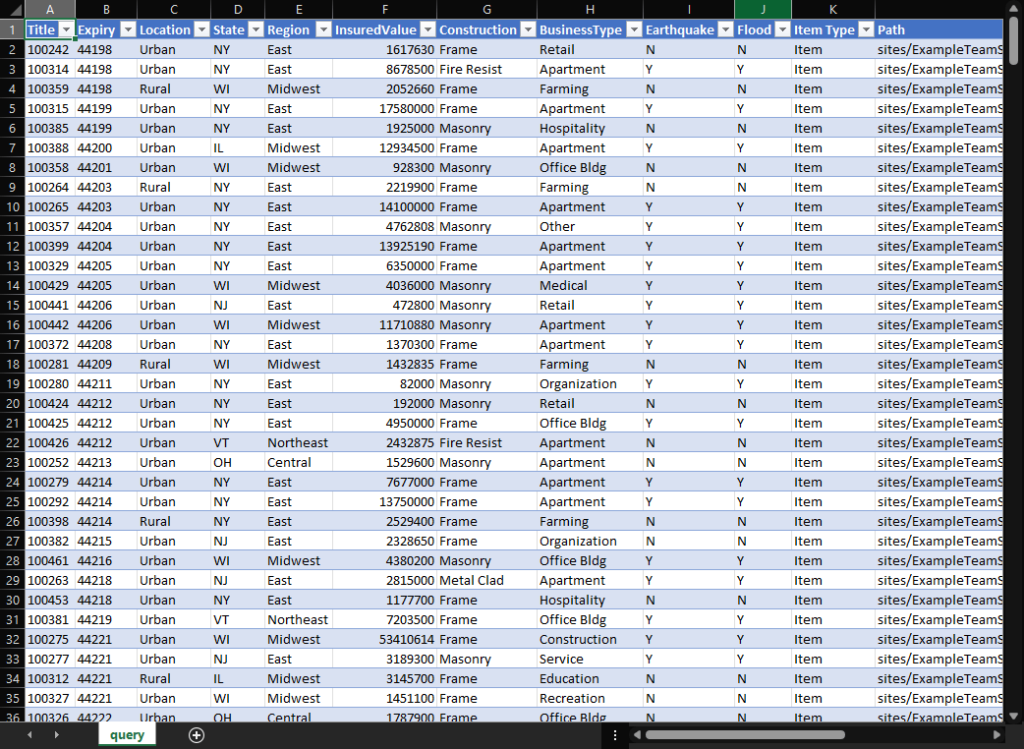This screenshot has width=1024, height=749.
Task: Click InsuredValue cell 53410614
Action: pos(385,639)
